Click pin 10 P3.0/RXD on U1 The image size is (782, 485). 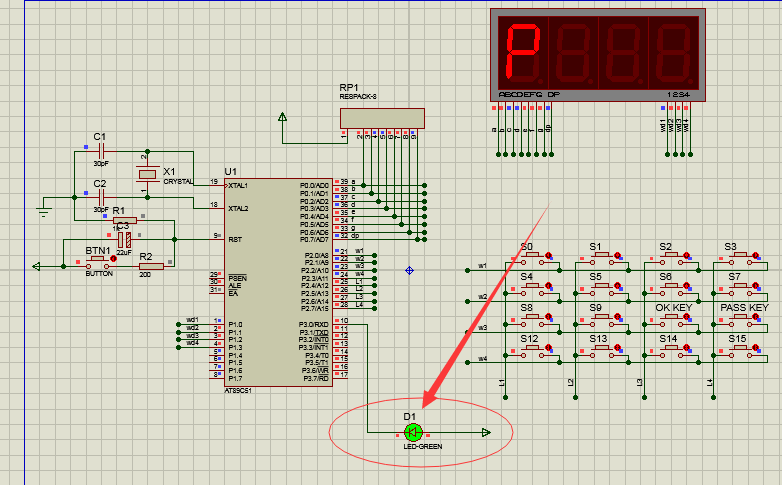coord(341,323)
